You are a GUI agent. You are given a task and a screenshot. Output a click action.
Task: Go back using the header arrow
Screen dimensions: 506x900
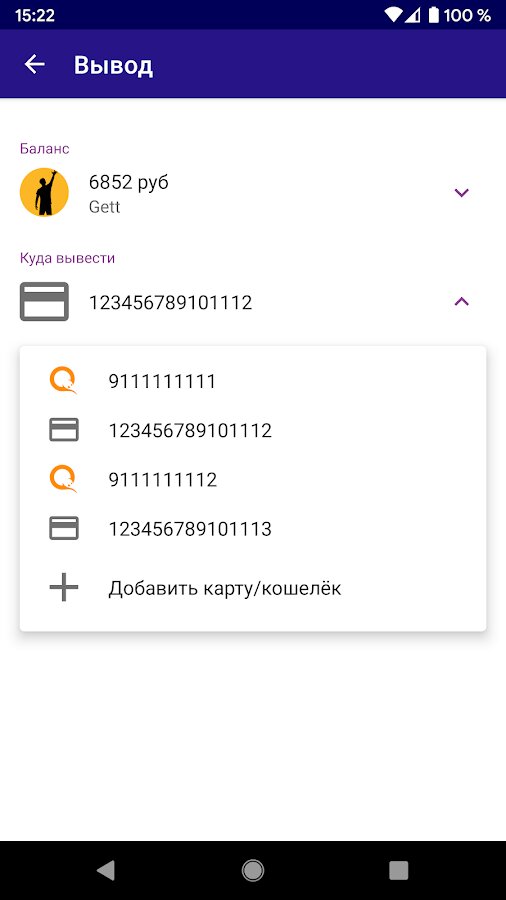34,64
